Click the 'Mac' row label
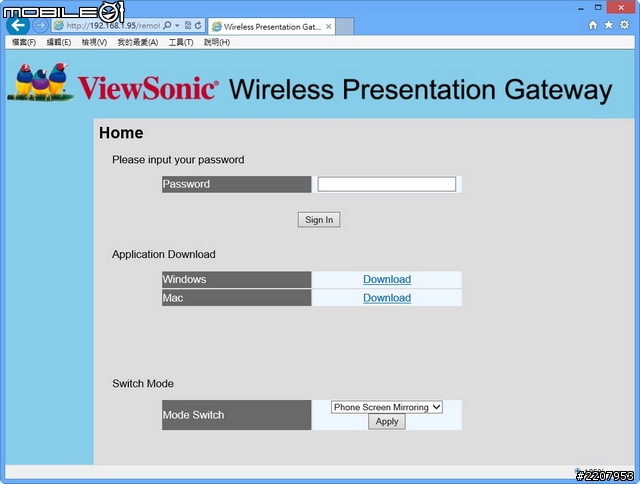Viewport: 640px width, 484px height. click(237, 298)
